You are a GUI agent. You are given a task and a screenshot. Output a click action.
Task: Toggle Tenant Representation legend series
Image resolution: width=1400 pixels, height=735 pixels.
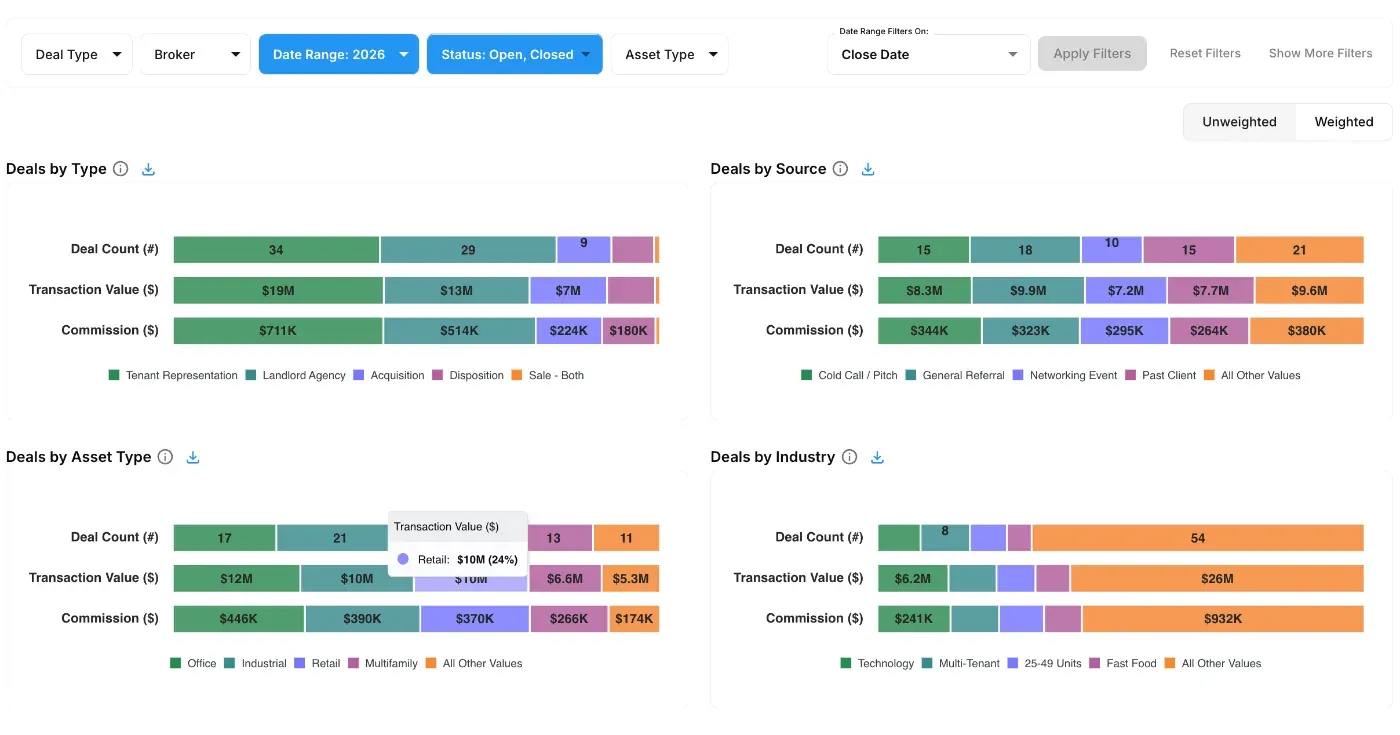(173, 376)
